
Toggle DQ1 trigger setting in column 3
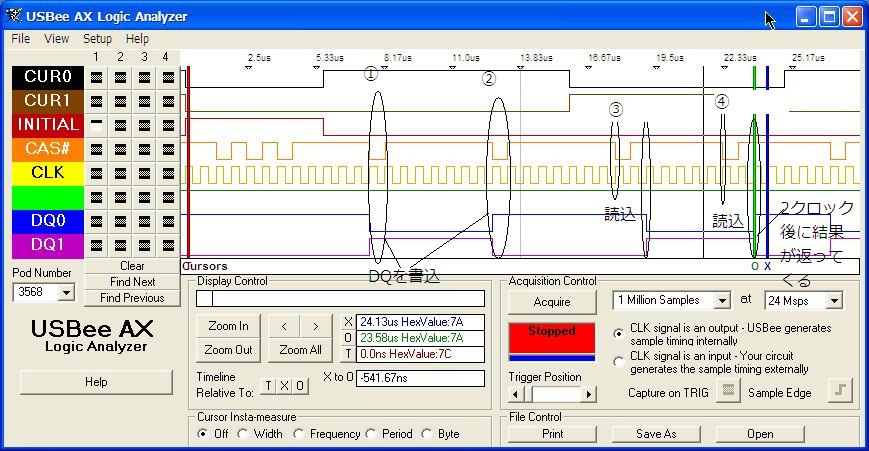(144, 245)
